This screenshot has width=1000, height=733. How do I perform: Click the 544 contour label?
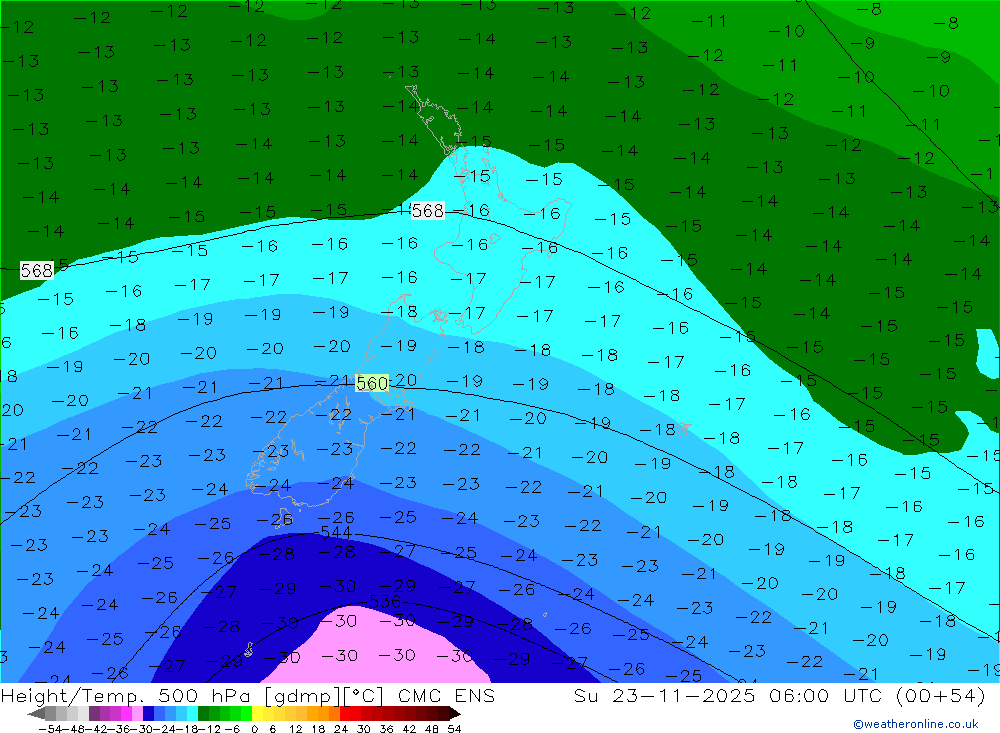335,532
